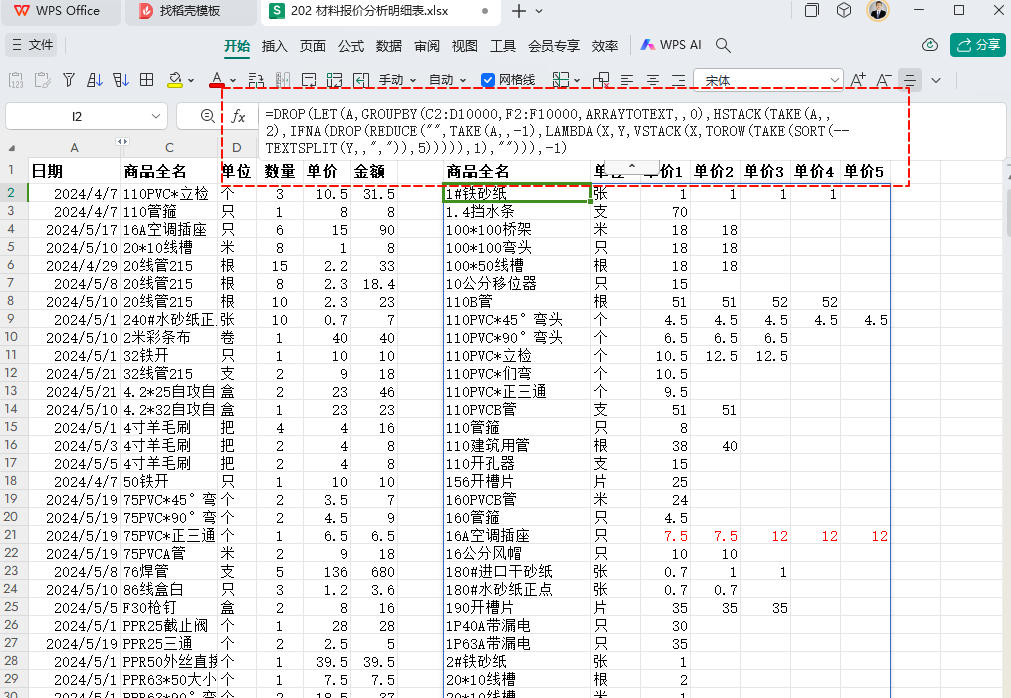Toggle the 网格线 gridlines checkbox
This screenshot has height=698, width=1011.
point(488,80)
